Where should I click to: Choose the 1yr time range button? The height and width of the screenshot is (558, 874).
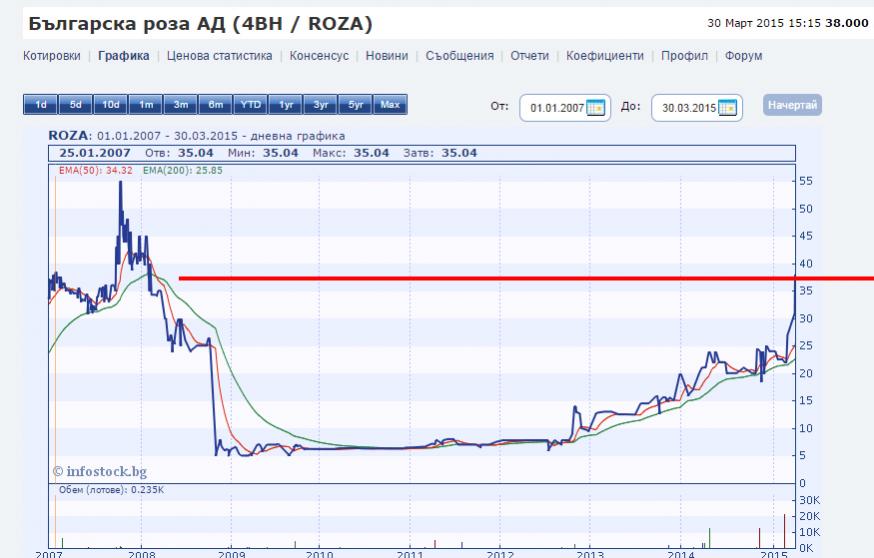[x=285, y=104]
